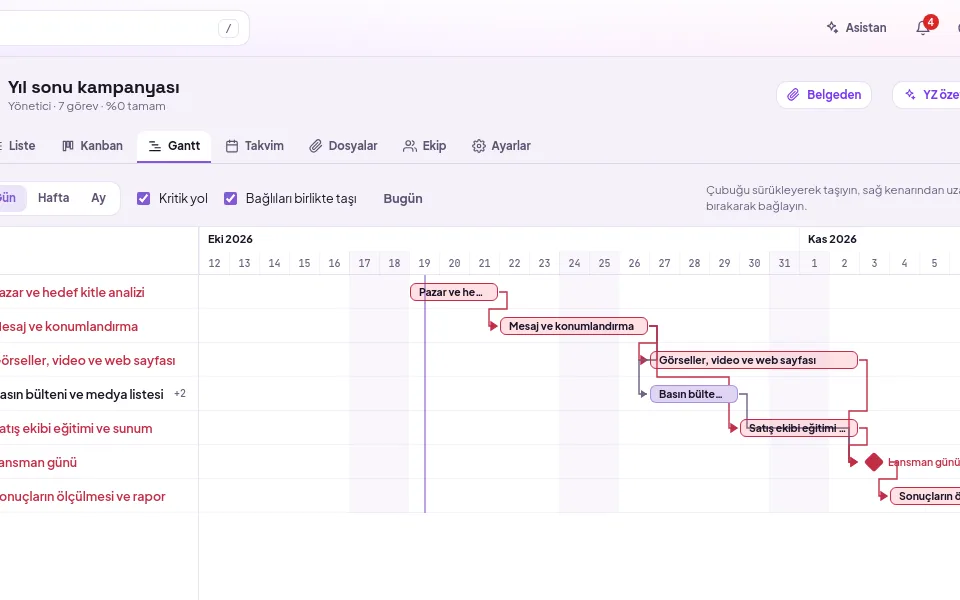Select the Sonuçların ölçülmesi Gantt bar
This screenshot has width=960, height=600.
925,496
